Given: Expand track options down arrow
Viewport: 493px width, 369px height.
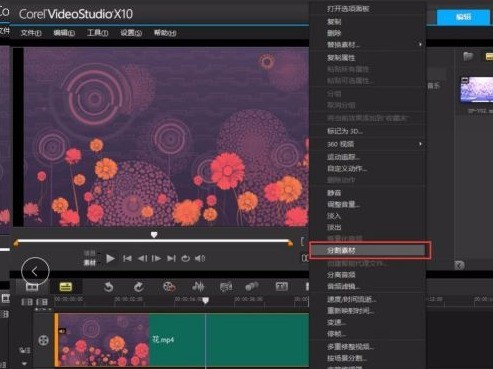Looking at the screenshot, I should click(24, 363).
